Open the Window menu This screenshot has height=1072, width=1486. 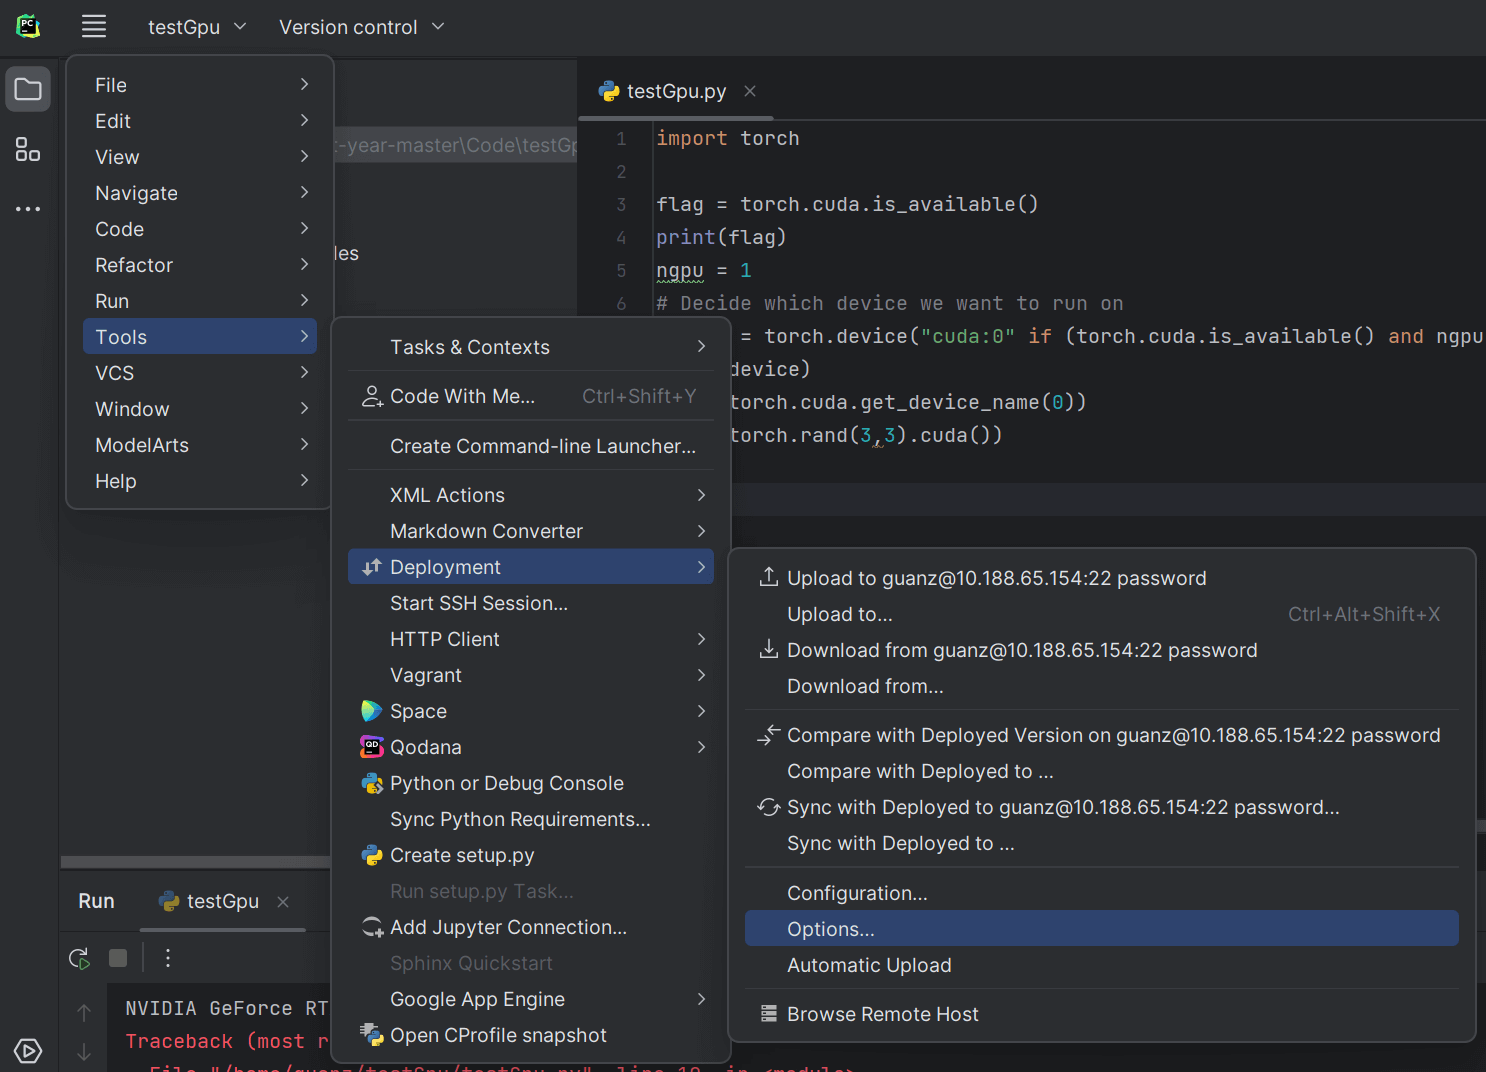click(200, 409)
